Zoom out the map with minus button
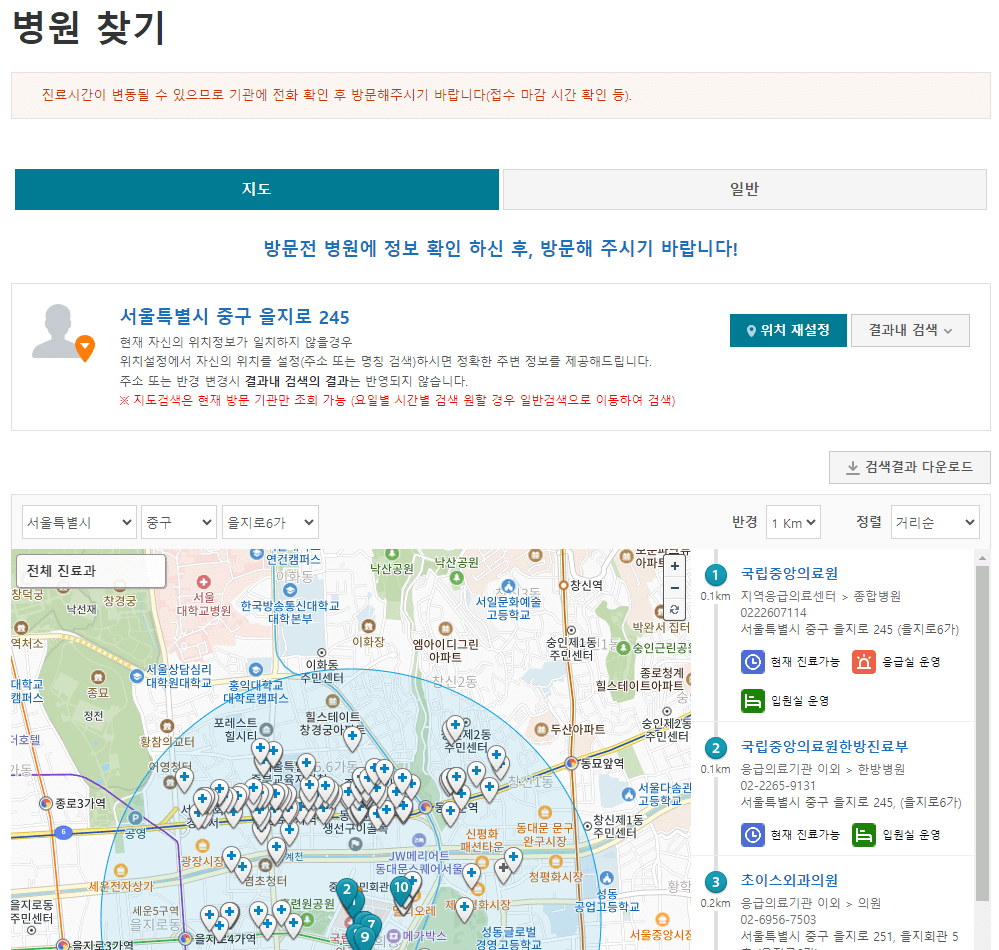Viewport: 999px width, 950px height. [675, 588]
